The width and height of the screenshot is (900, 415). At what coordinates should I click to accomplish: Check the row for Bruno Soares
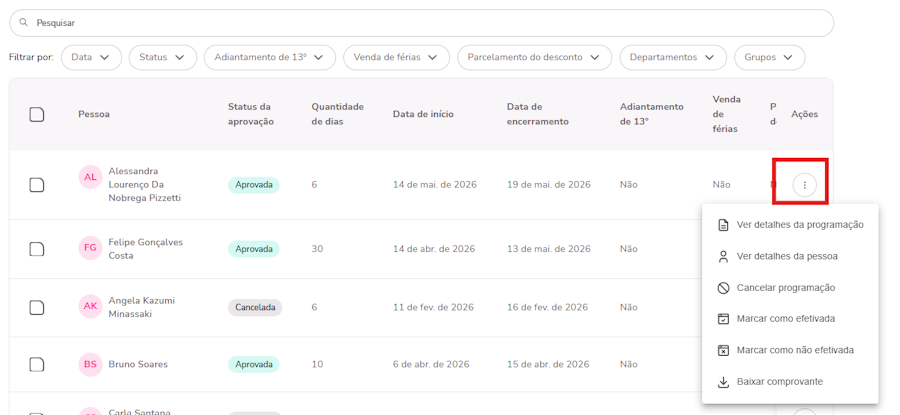click(x=37, y=364)
